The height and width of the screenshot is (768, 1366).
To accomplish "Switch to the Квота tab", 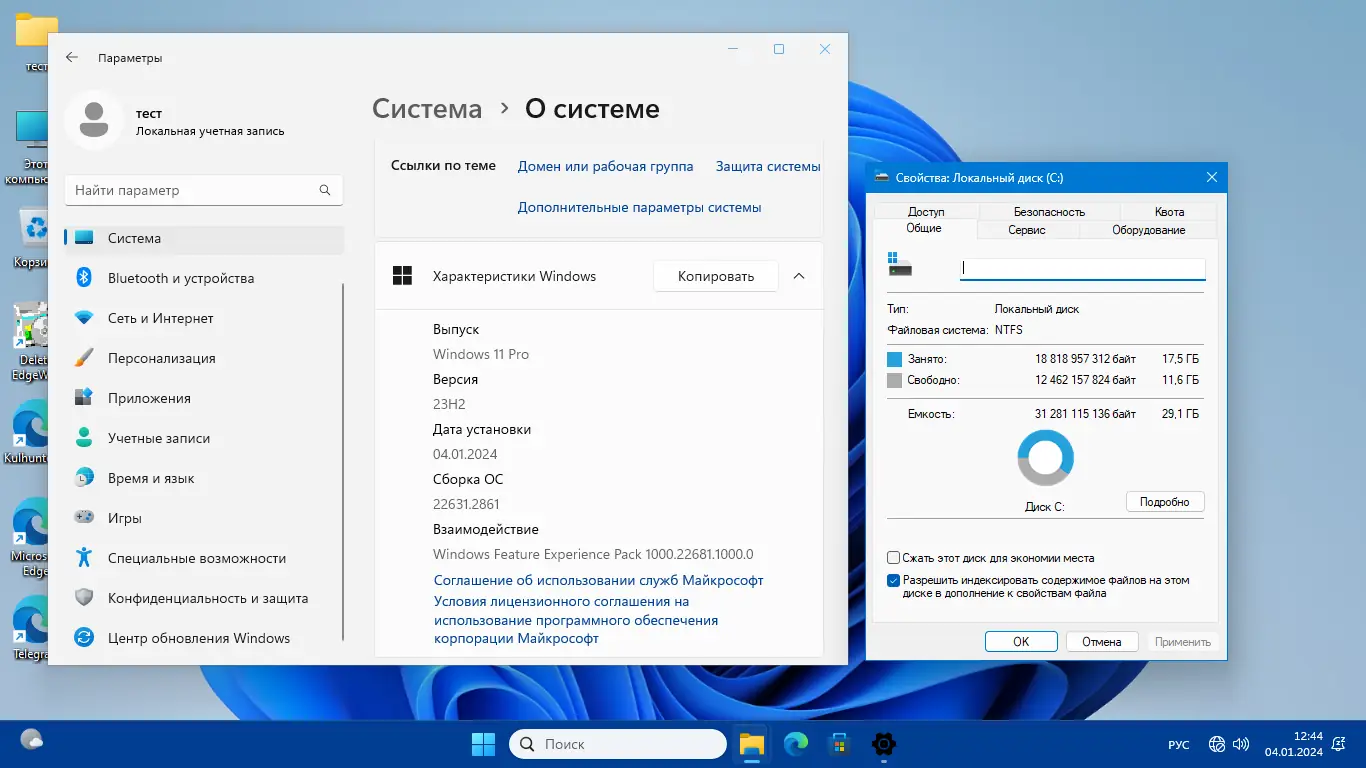I will (x=1169, y=212).
